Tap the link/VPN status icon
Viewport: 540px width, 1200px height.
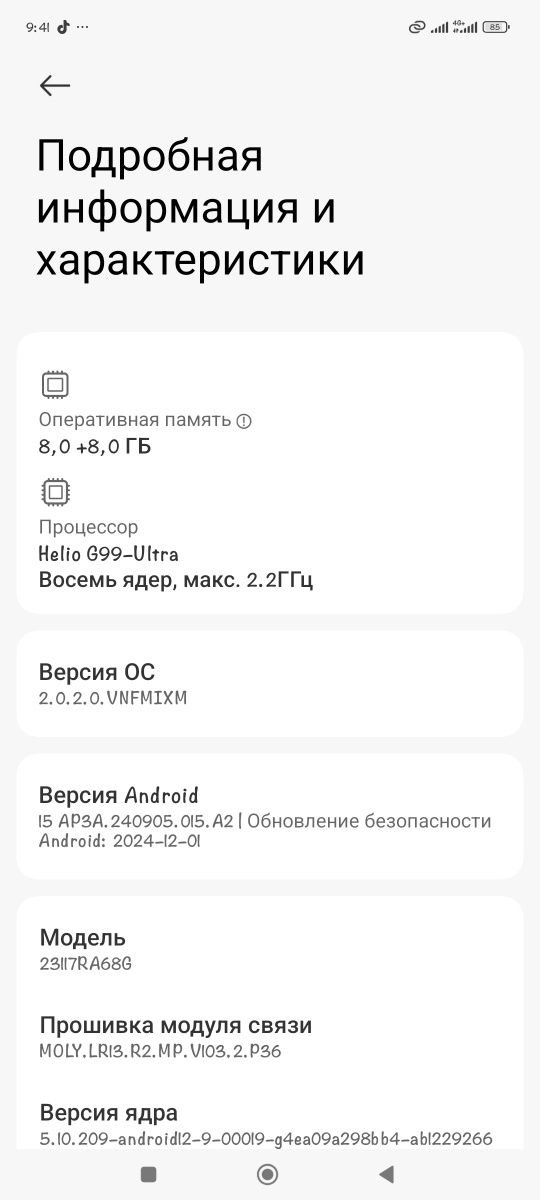(x=417, y=27)
